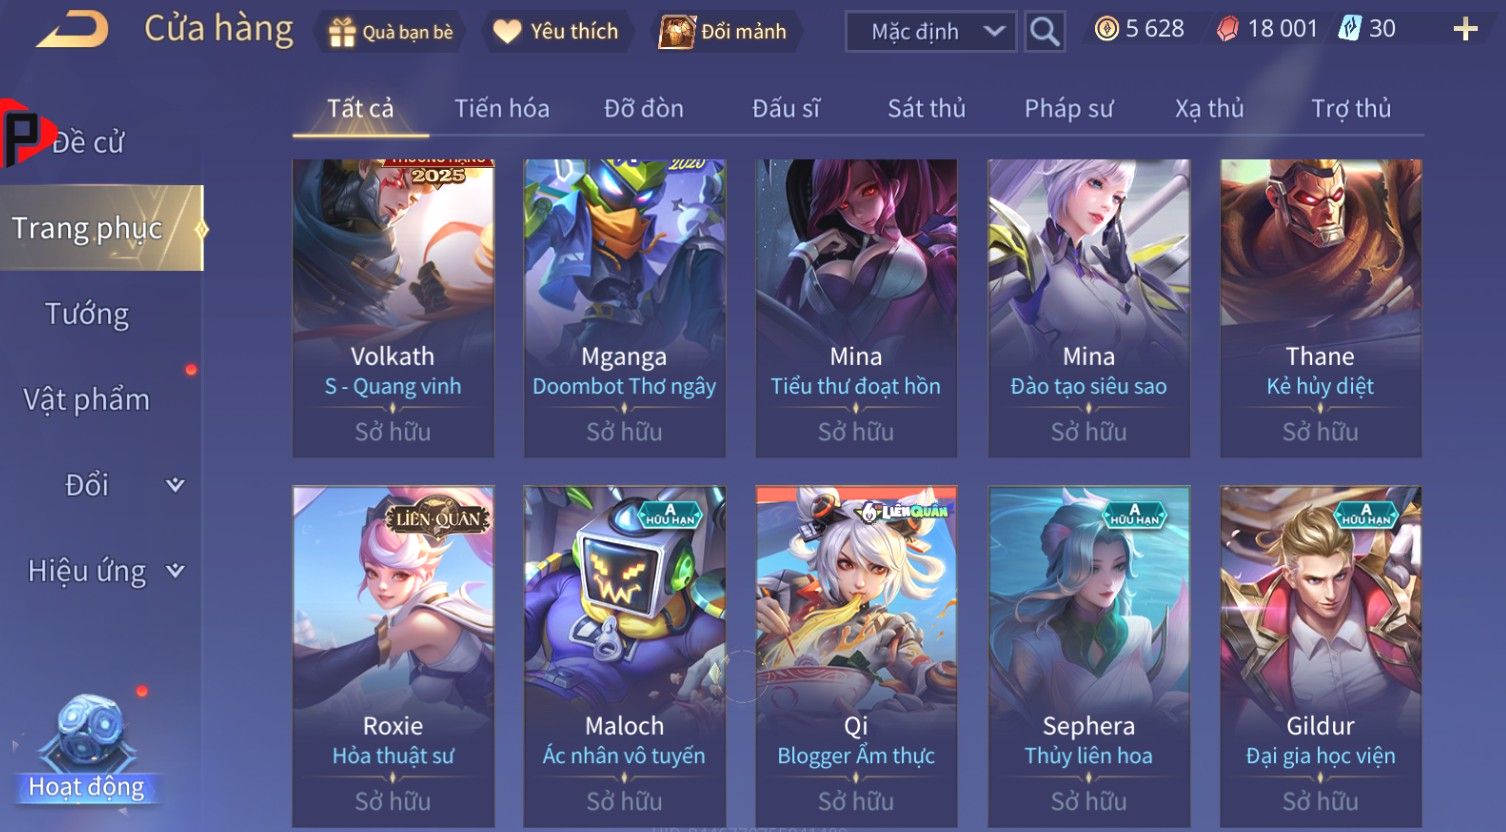Click the red ruby balance icon
This screenshot has height=832, width=1506.
point(1227,29)
